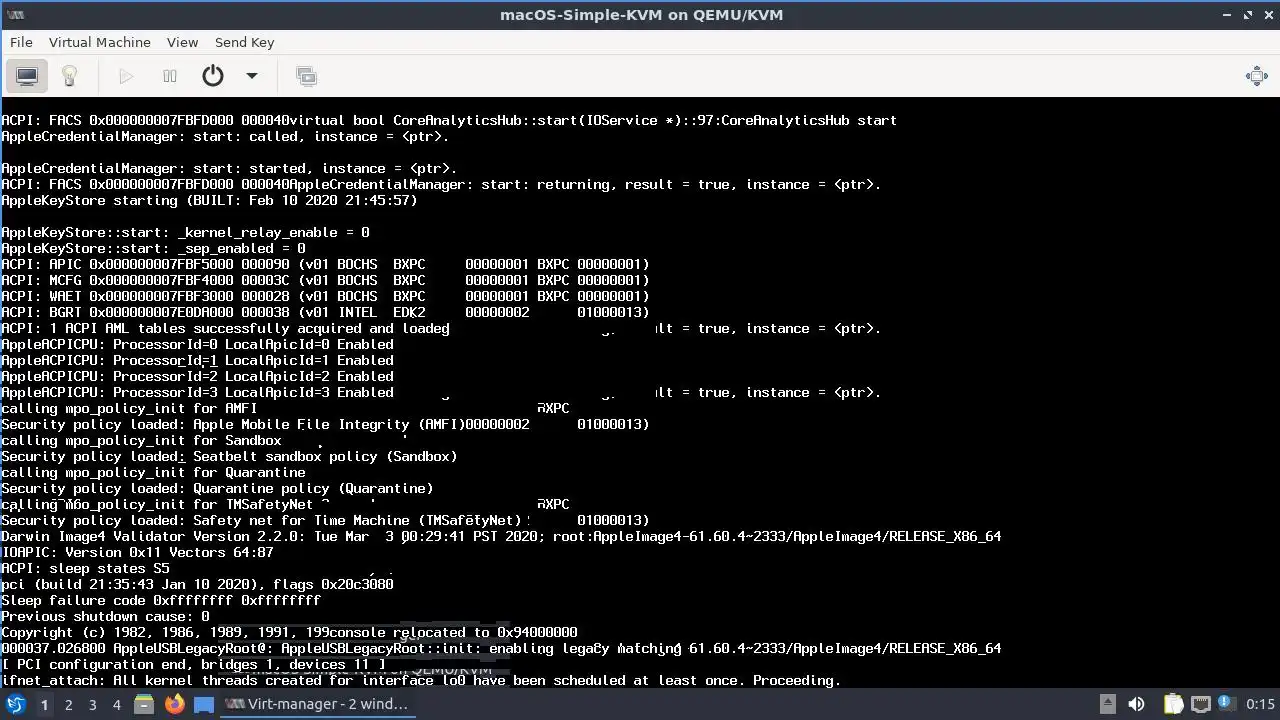Screen dimensions: 1280x720
Task: Switch to workspace 4
Action: click(116, 704)
